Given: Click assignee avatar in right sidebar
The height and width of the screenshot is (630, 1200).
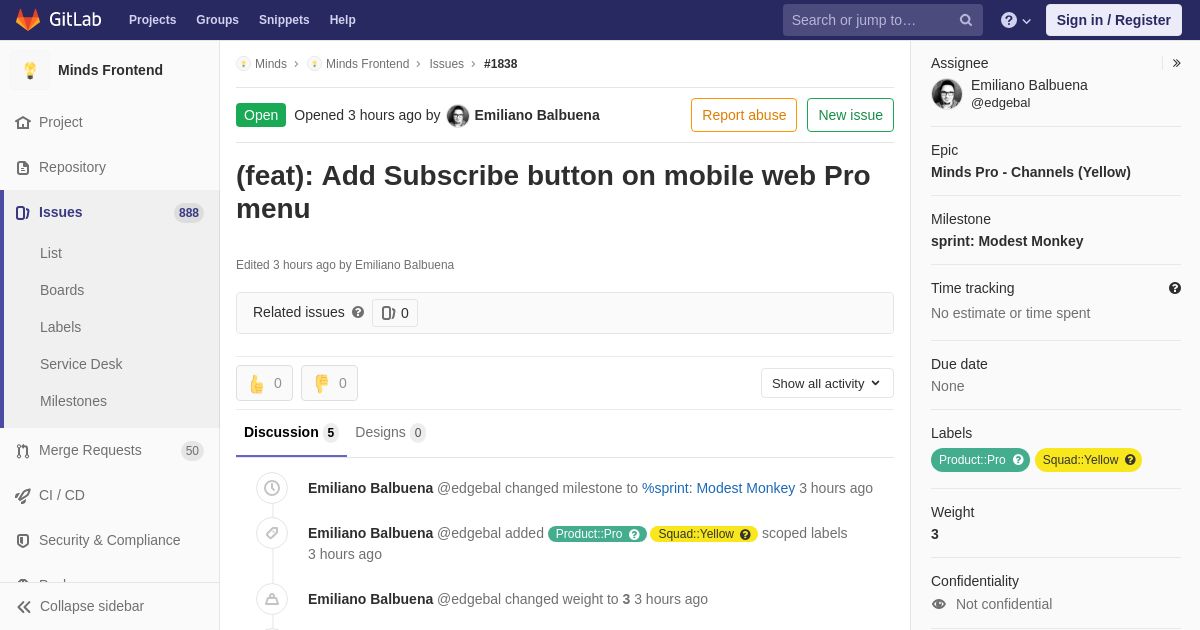Looking at the screenshot, I should pos(947,94).
